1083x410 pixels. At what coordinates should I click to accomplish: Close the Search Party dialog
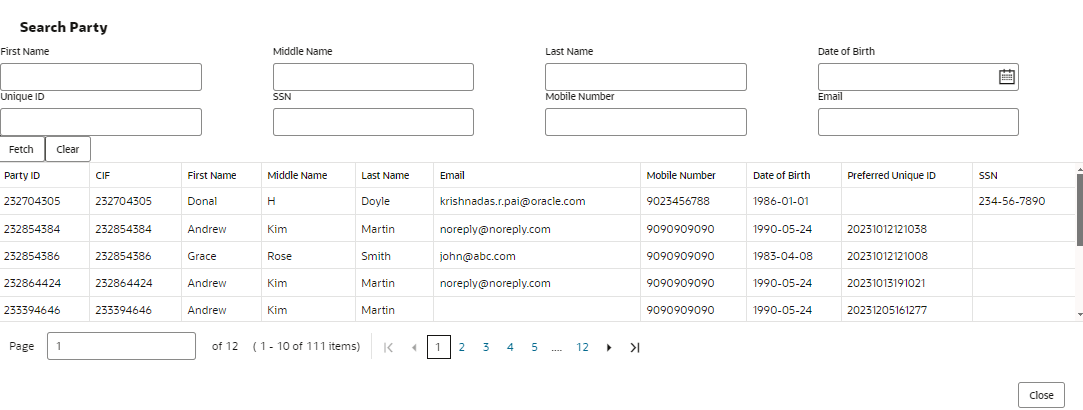(1041, 395)
